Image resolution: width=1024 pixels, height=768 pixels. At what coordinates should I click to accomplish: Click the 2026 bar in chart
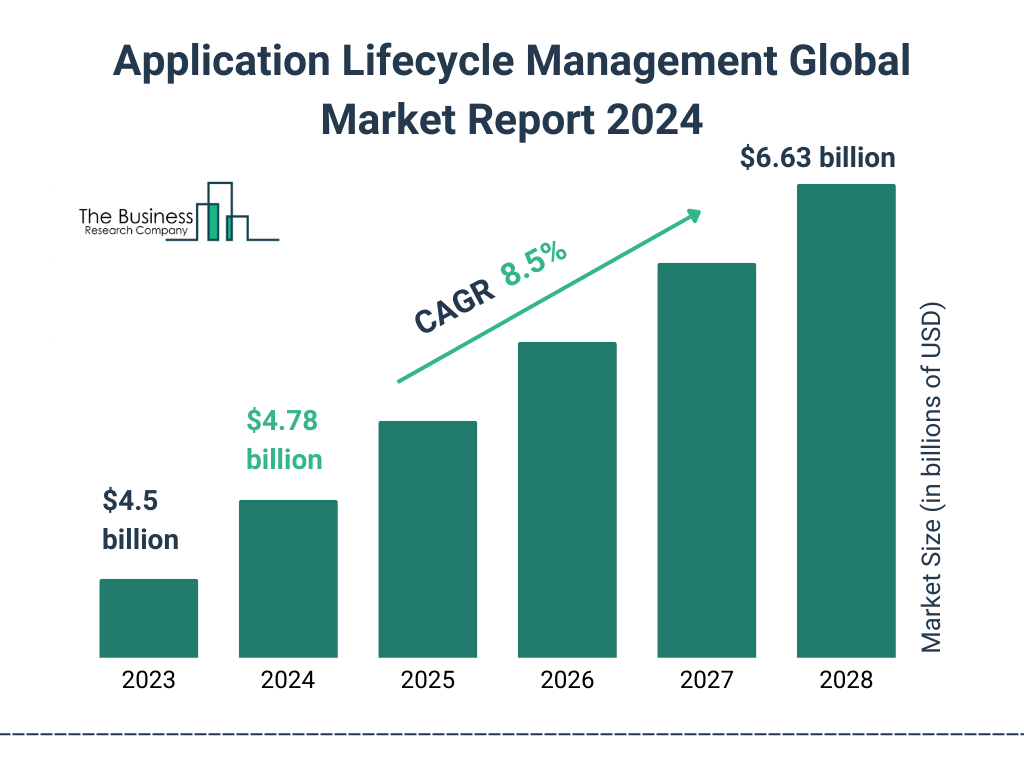click(x=567, y=500)
